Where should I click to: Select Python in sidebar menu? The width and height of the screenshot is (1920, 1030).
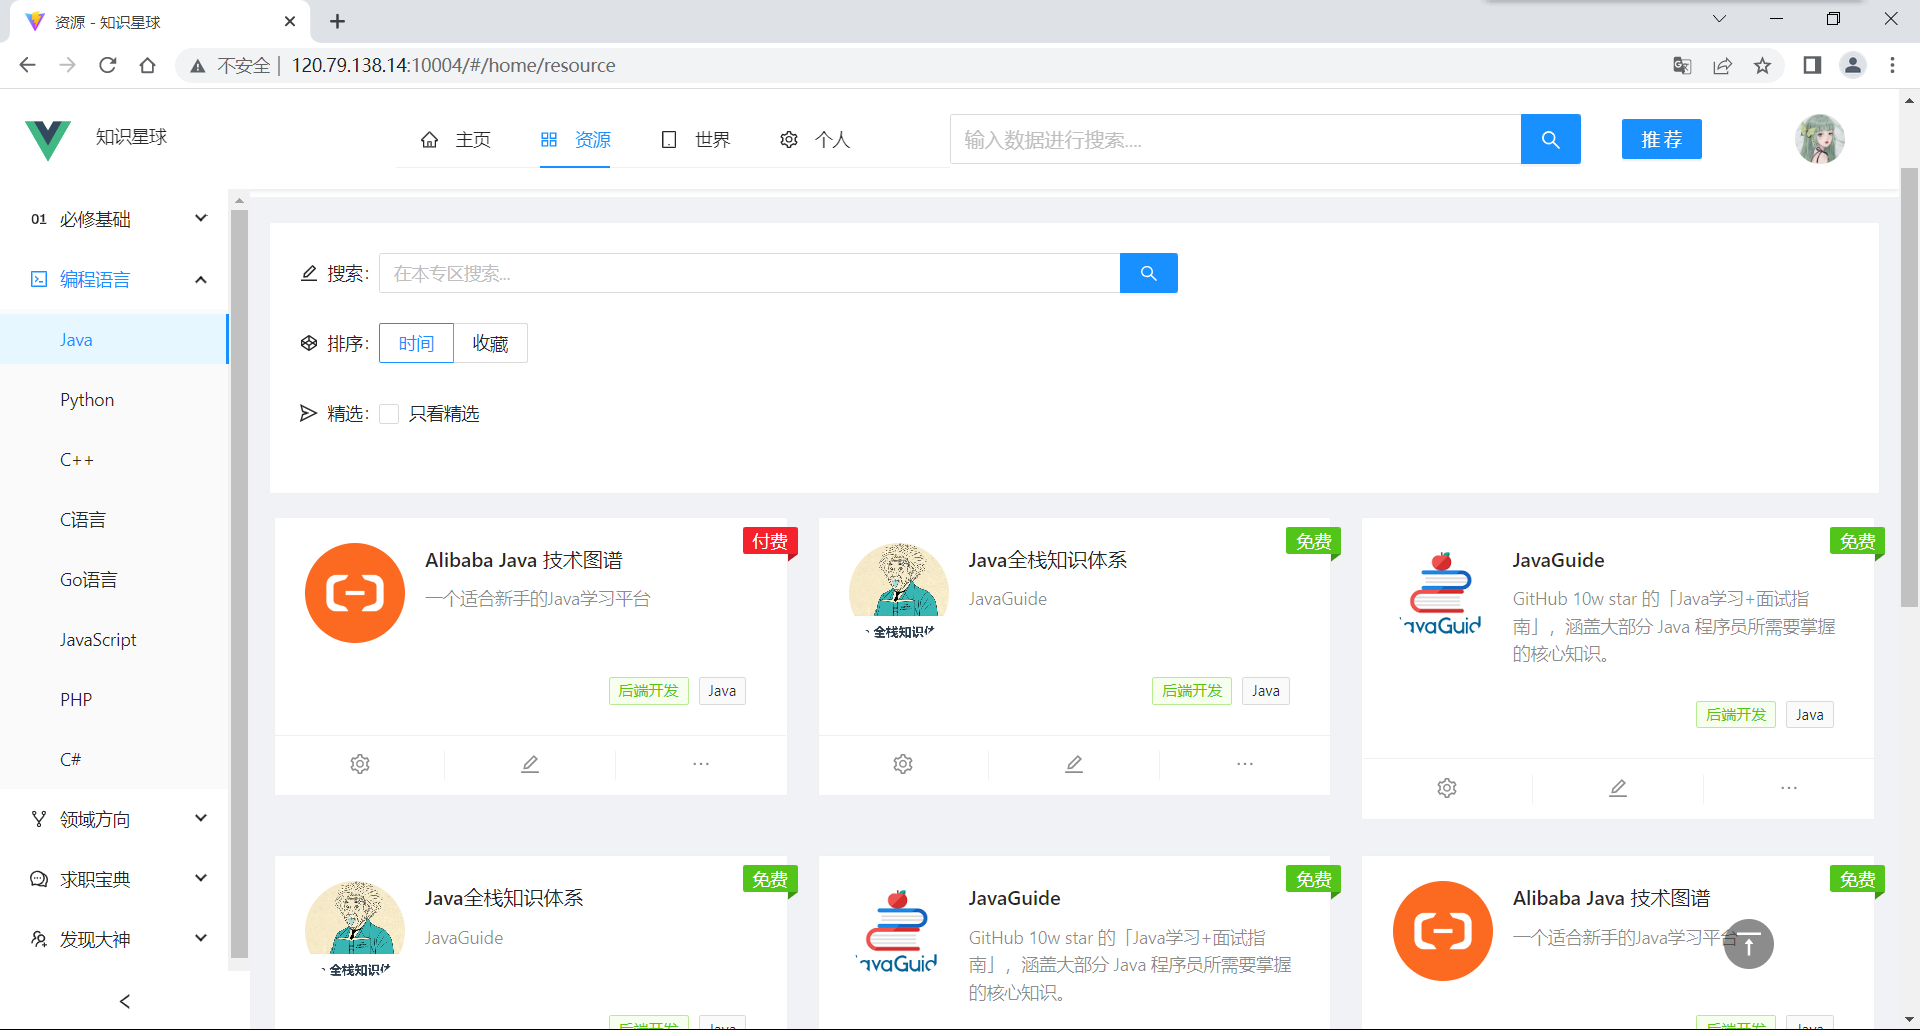tap(114, 399)
